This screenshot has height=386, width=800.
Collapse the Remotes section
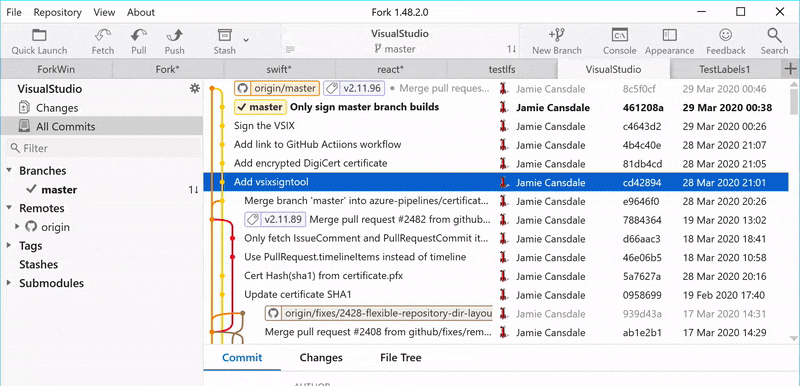click(9, 208)
